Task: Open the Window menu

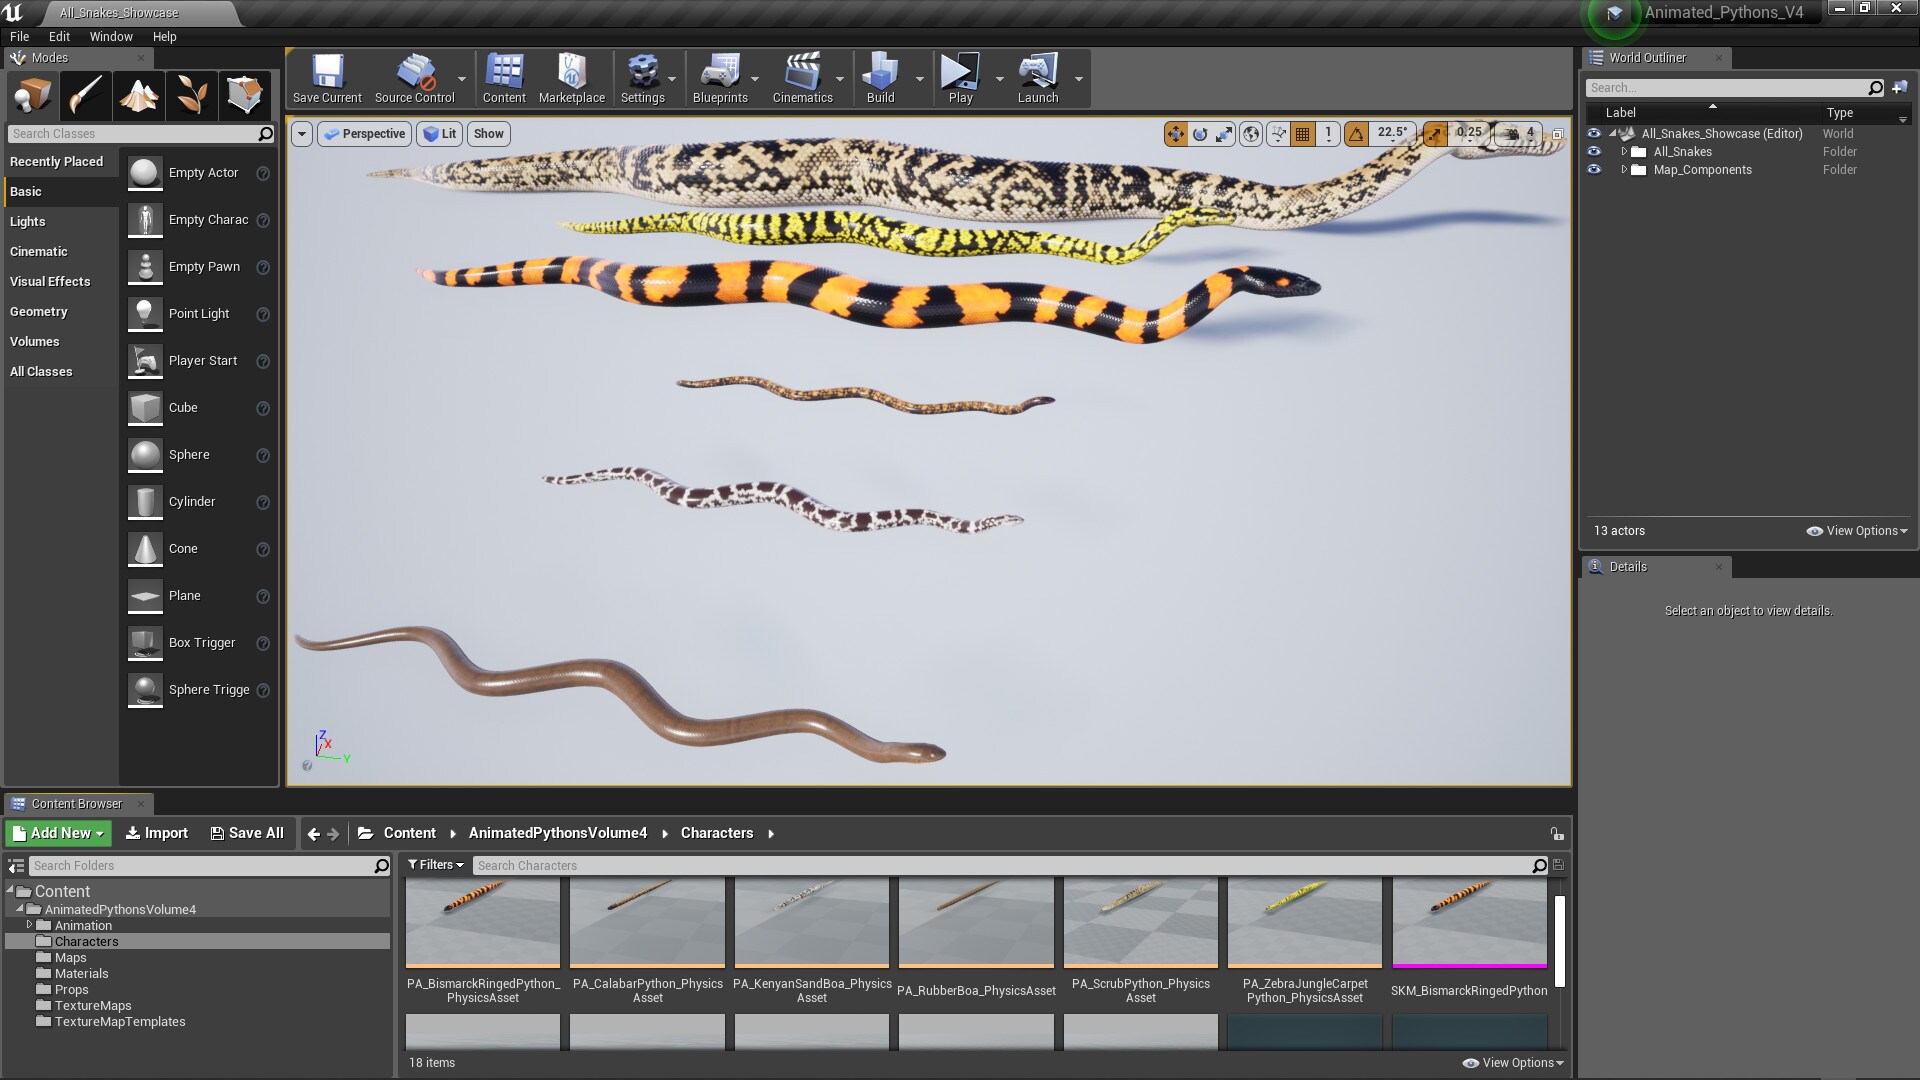Action: coord(111,36)
